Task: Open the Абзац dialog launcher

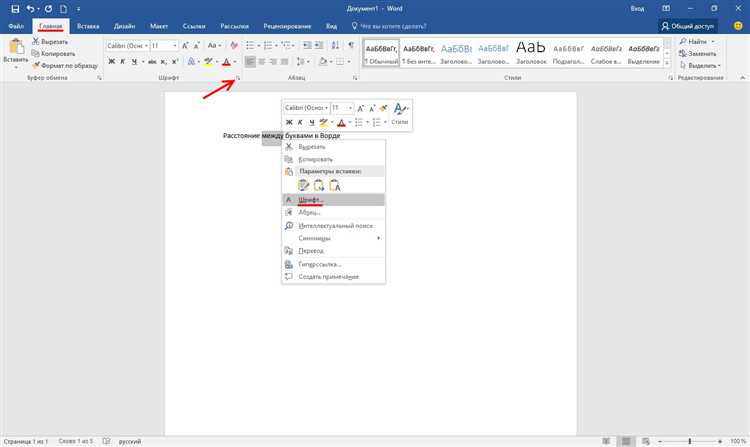Action: coord(355,77)
